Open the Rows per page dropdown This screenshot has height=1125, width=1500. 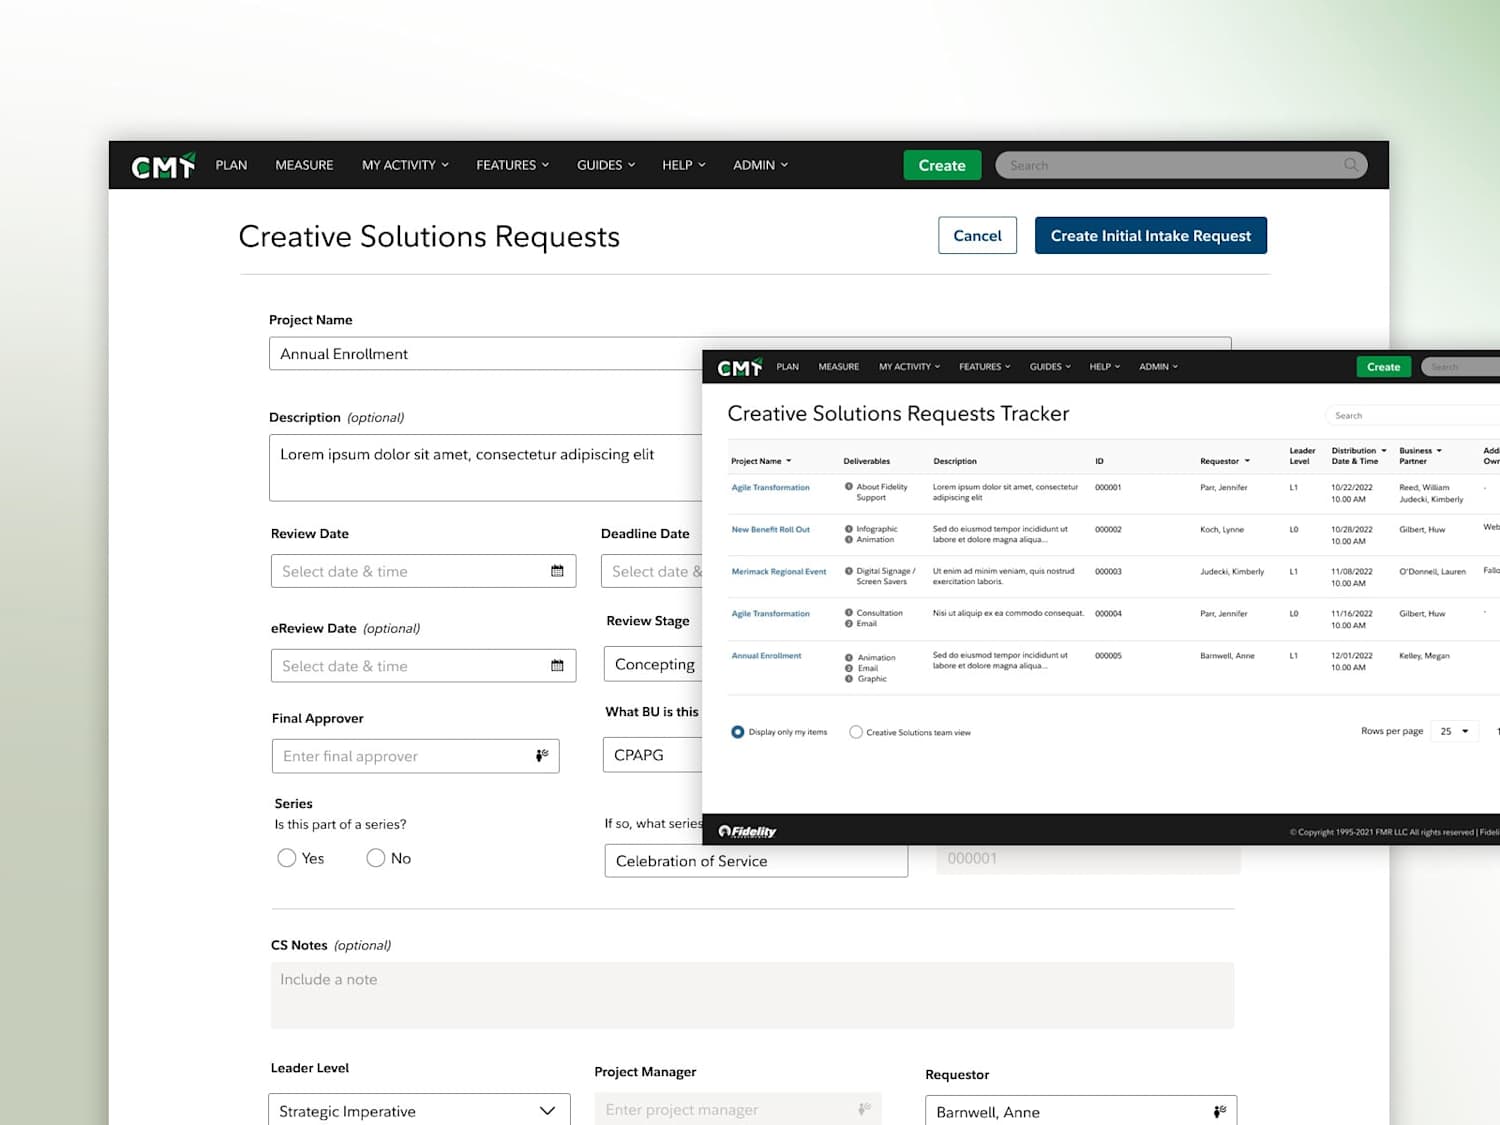pyautogui.click(x=1454, y=731)
